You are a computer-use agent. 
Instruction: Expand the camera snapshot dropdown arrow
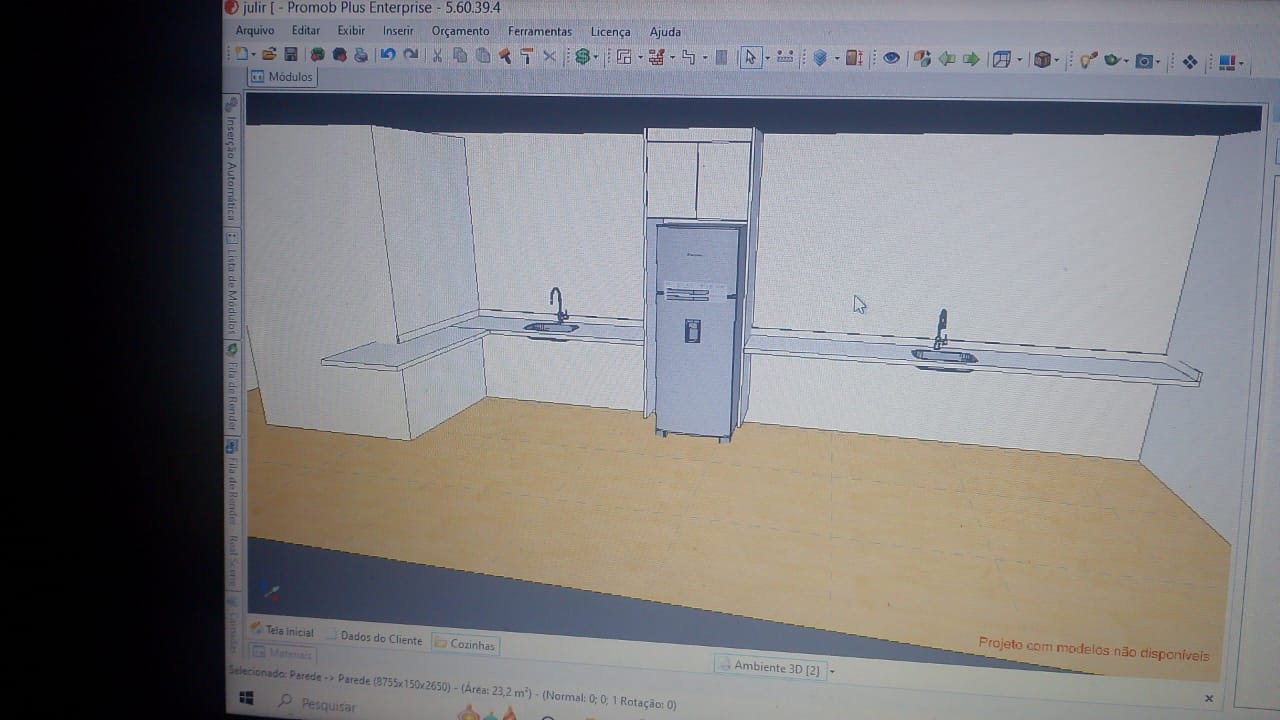[x=1158, y=62]
